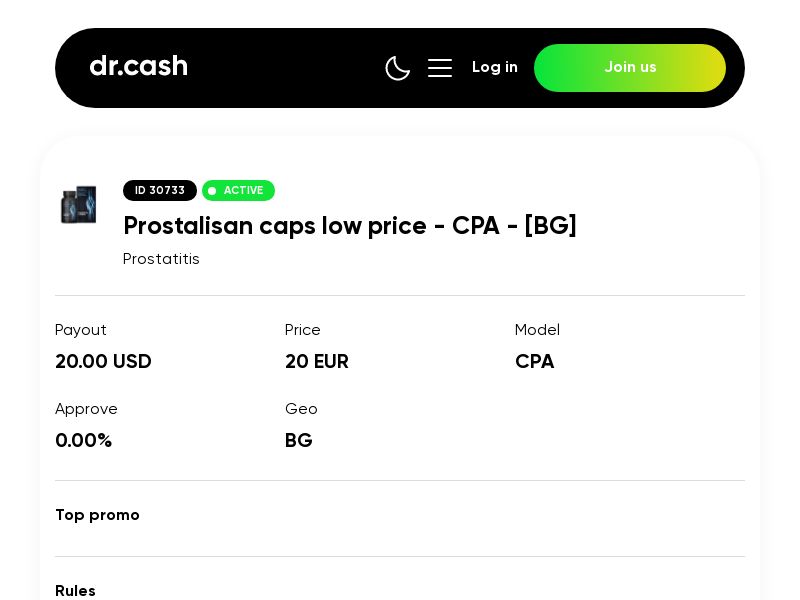Select the 20.00 USD payout value
The image size is (800, 600).
103,362
